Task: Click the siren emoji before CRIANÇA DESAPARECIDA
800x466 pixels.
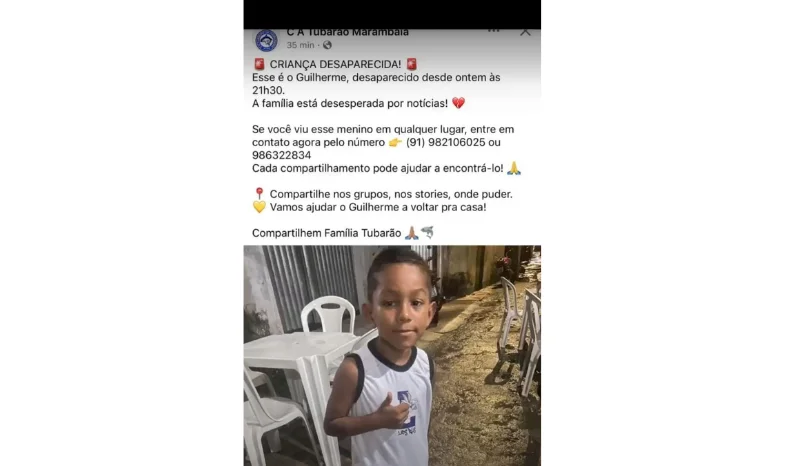Action: [259, 64]
